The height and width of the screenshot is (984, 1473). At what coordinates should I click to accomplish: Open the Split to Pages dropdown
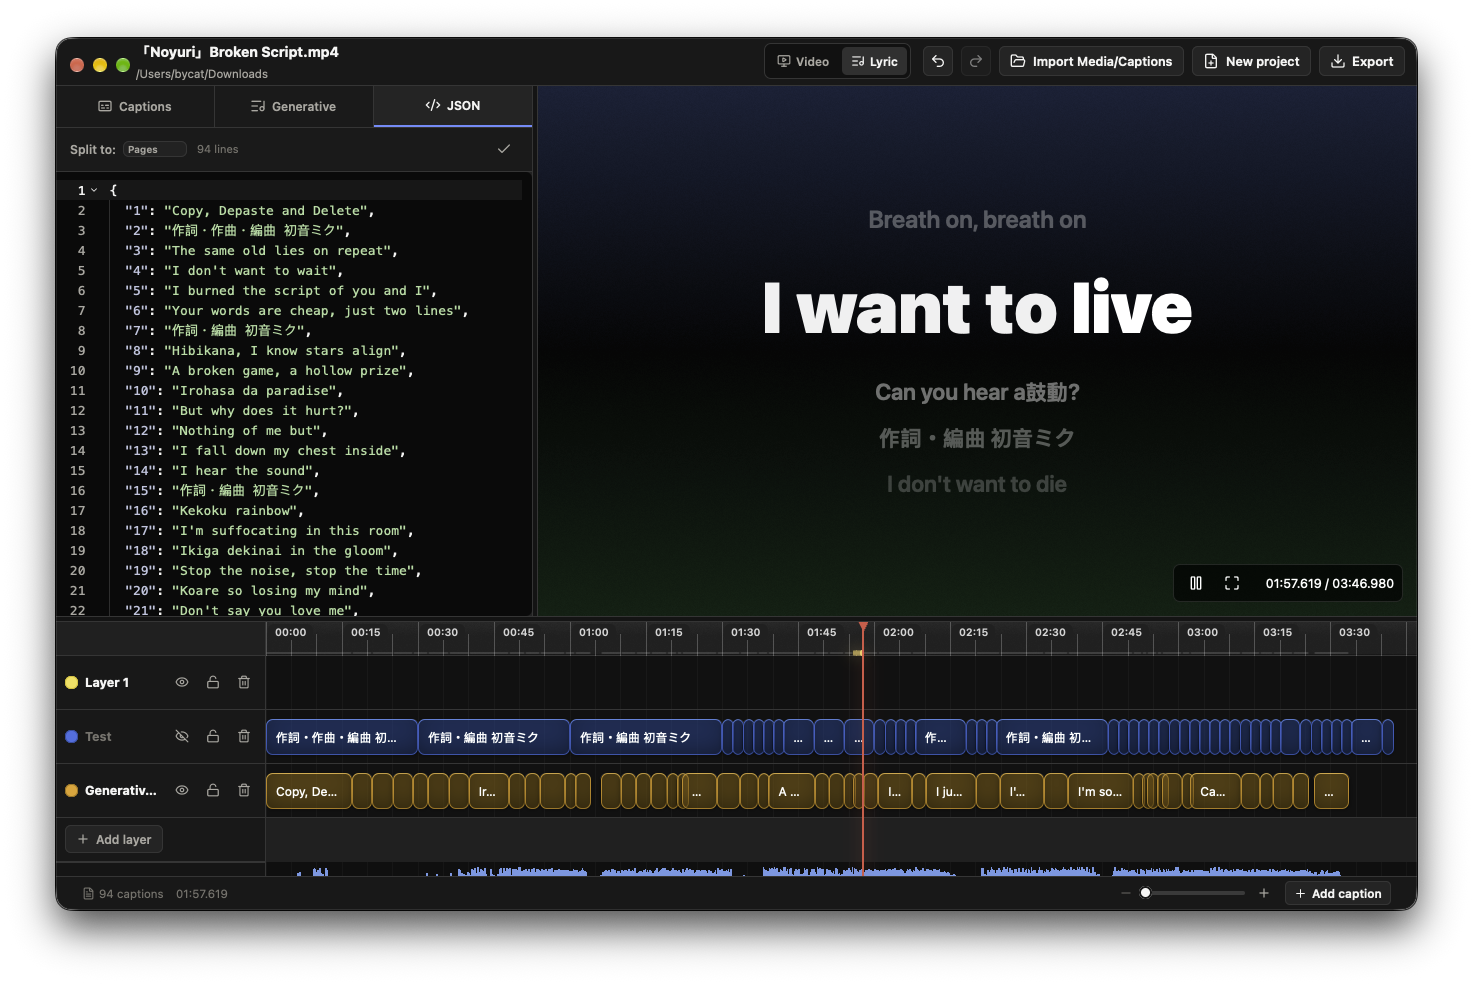pos(155,149)
